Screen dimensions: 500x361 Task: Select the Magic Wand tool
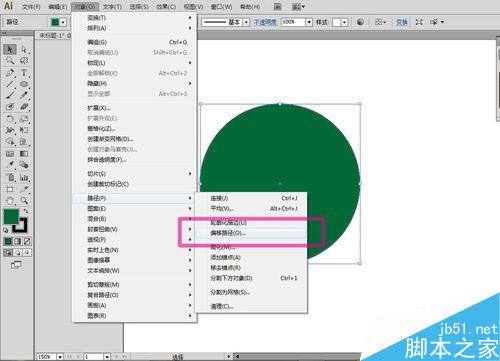(10, 61)
